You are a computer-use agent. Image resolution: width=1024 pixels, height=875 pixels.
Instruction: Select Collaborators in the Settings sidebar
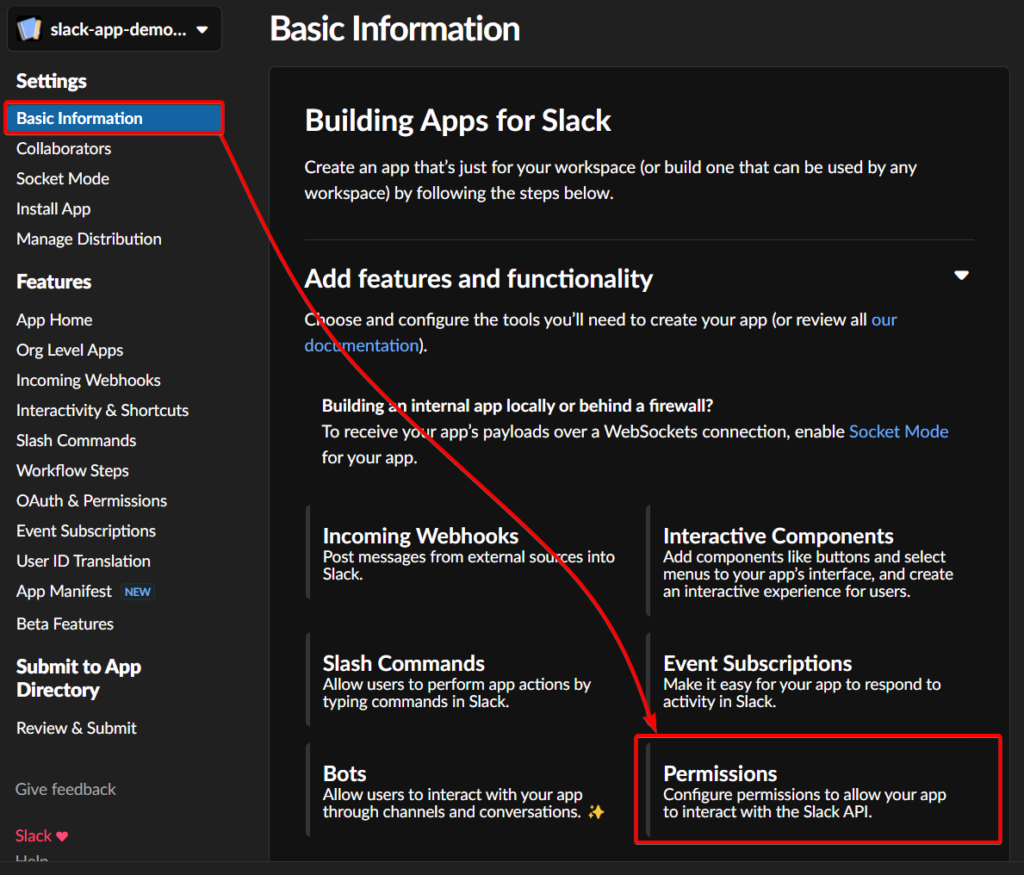pyautogui.click(x=63, y=148)
